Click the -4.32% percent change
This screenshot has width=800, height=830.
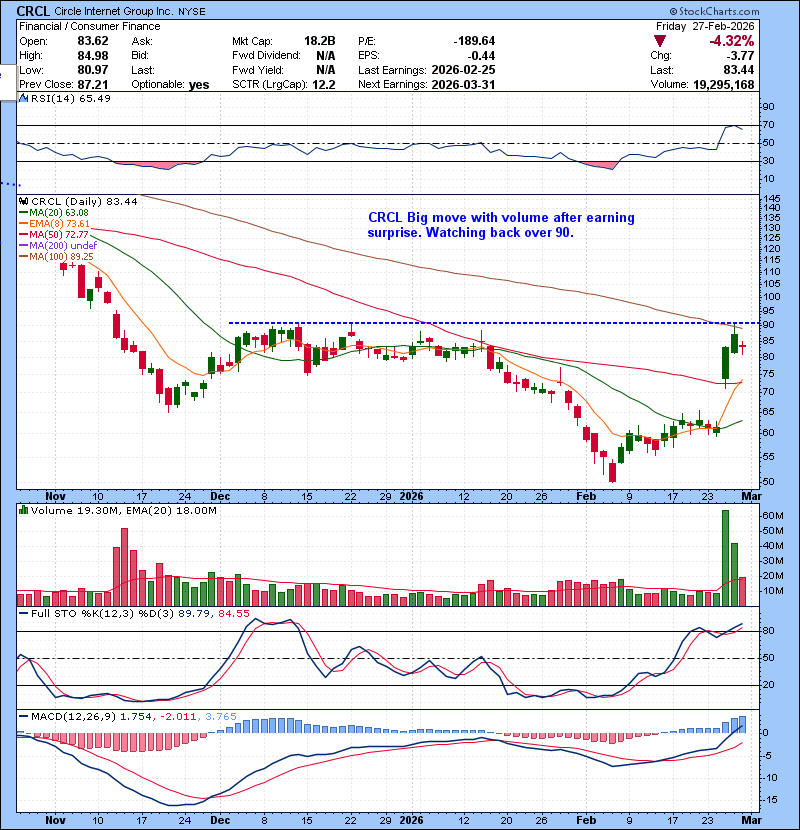coord(732,41)
